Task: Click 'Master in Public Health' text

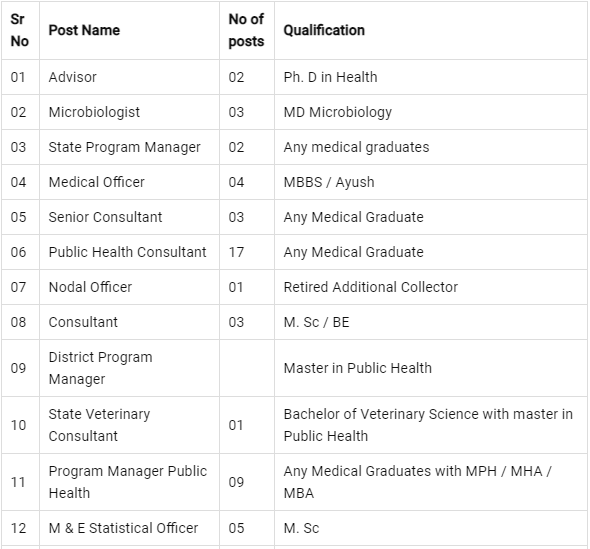Action: coord(357,368)
